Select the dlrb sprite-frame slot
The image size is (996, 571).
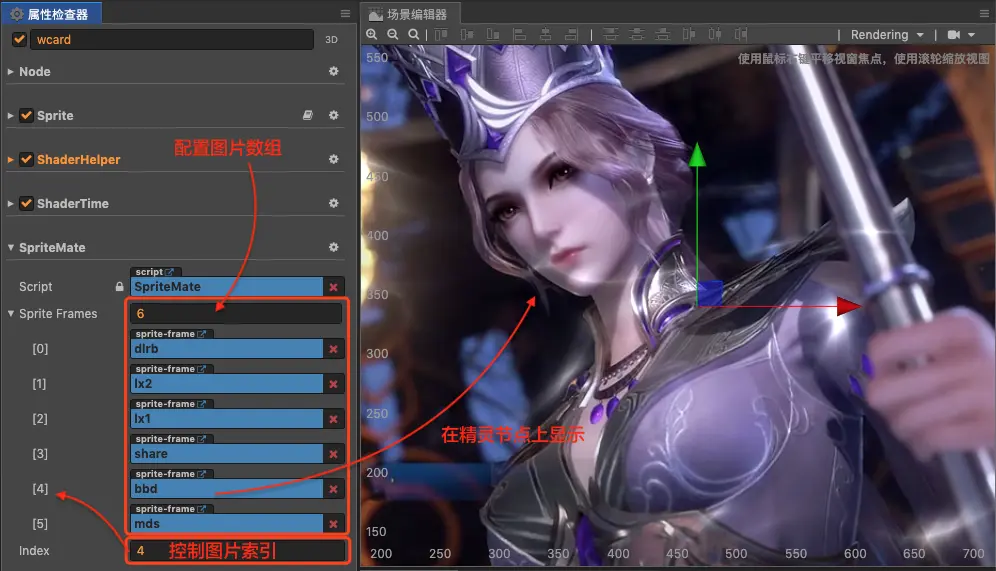[x=227, y=349]
